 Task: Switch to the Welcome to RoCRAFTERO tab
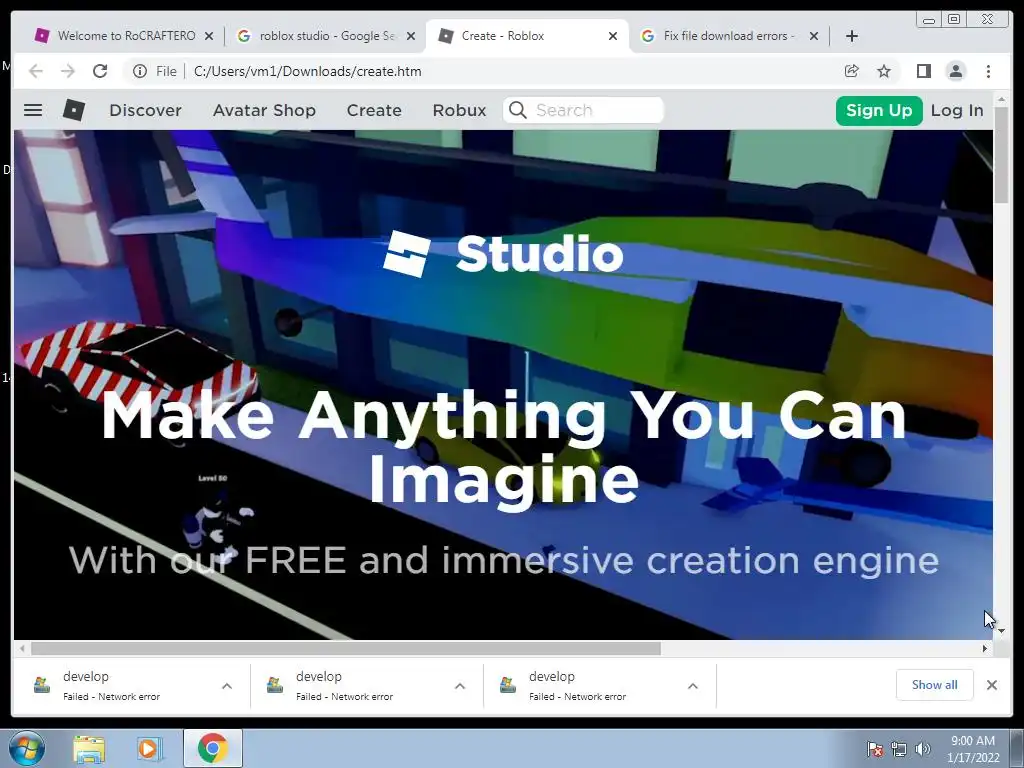[x=123, y=36]
